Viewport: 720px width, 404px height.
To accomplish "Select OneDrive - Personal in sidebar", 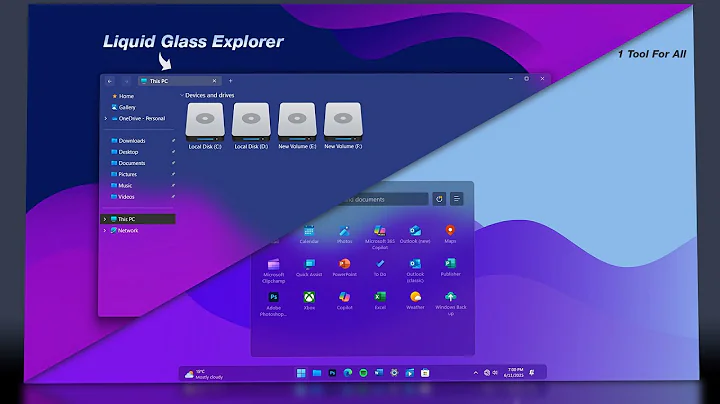I will click(x=138, y=118).
